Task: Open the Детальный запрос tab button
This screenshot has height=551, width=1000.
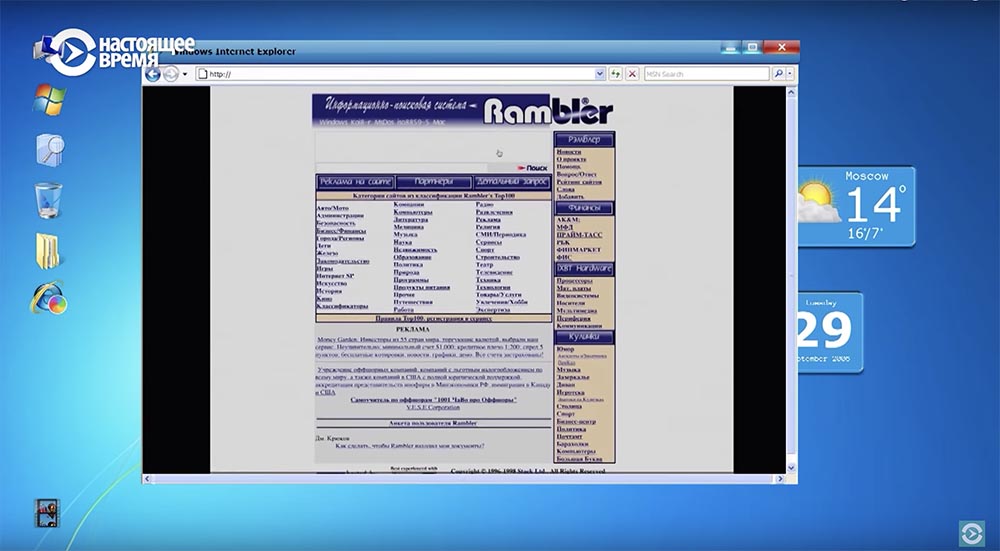Action: [x=512, y=182]
